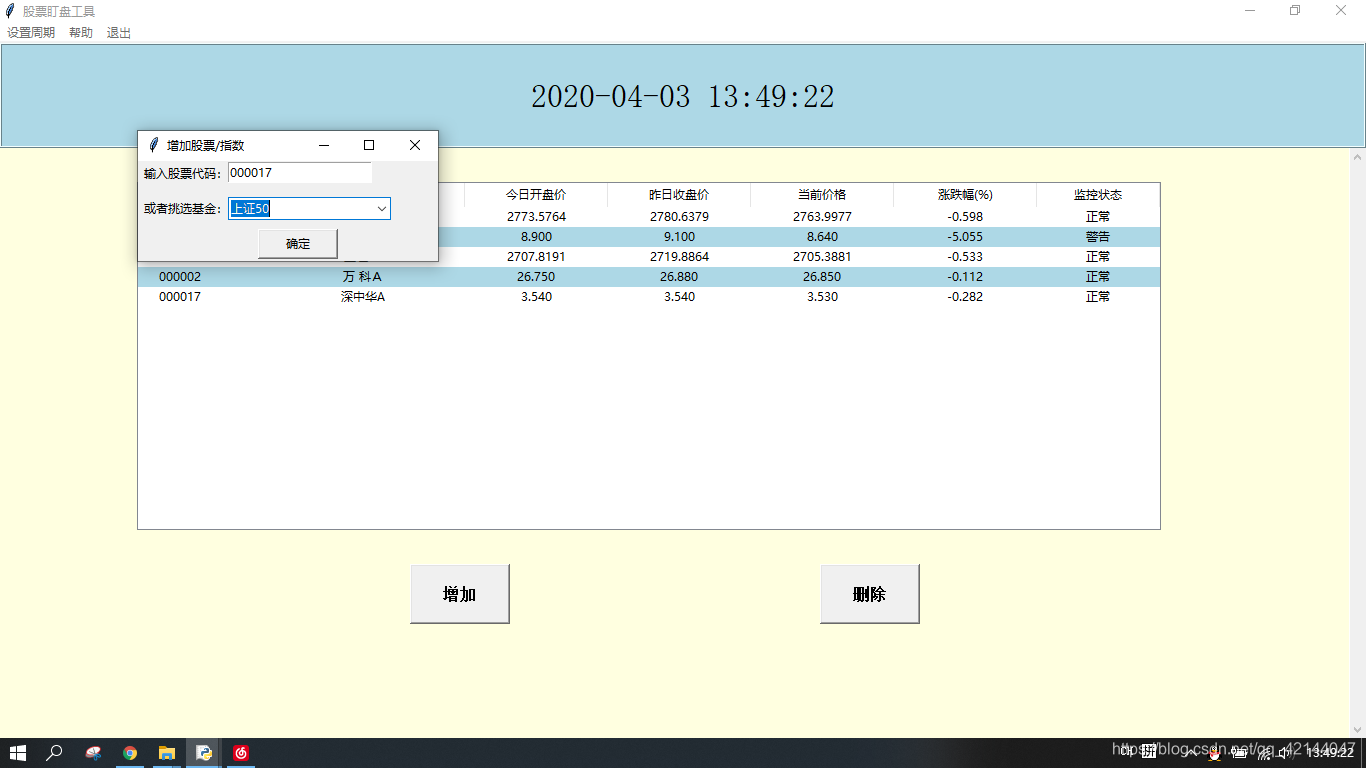Select the 3.530 current price cell
The height and width of the screenshot is (768, 1366).
[x=822, y=297]
